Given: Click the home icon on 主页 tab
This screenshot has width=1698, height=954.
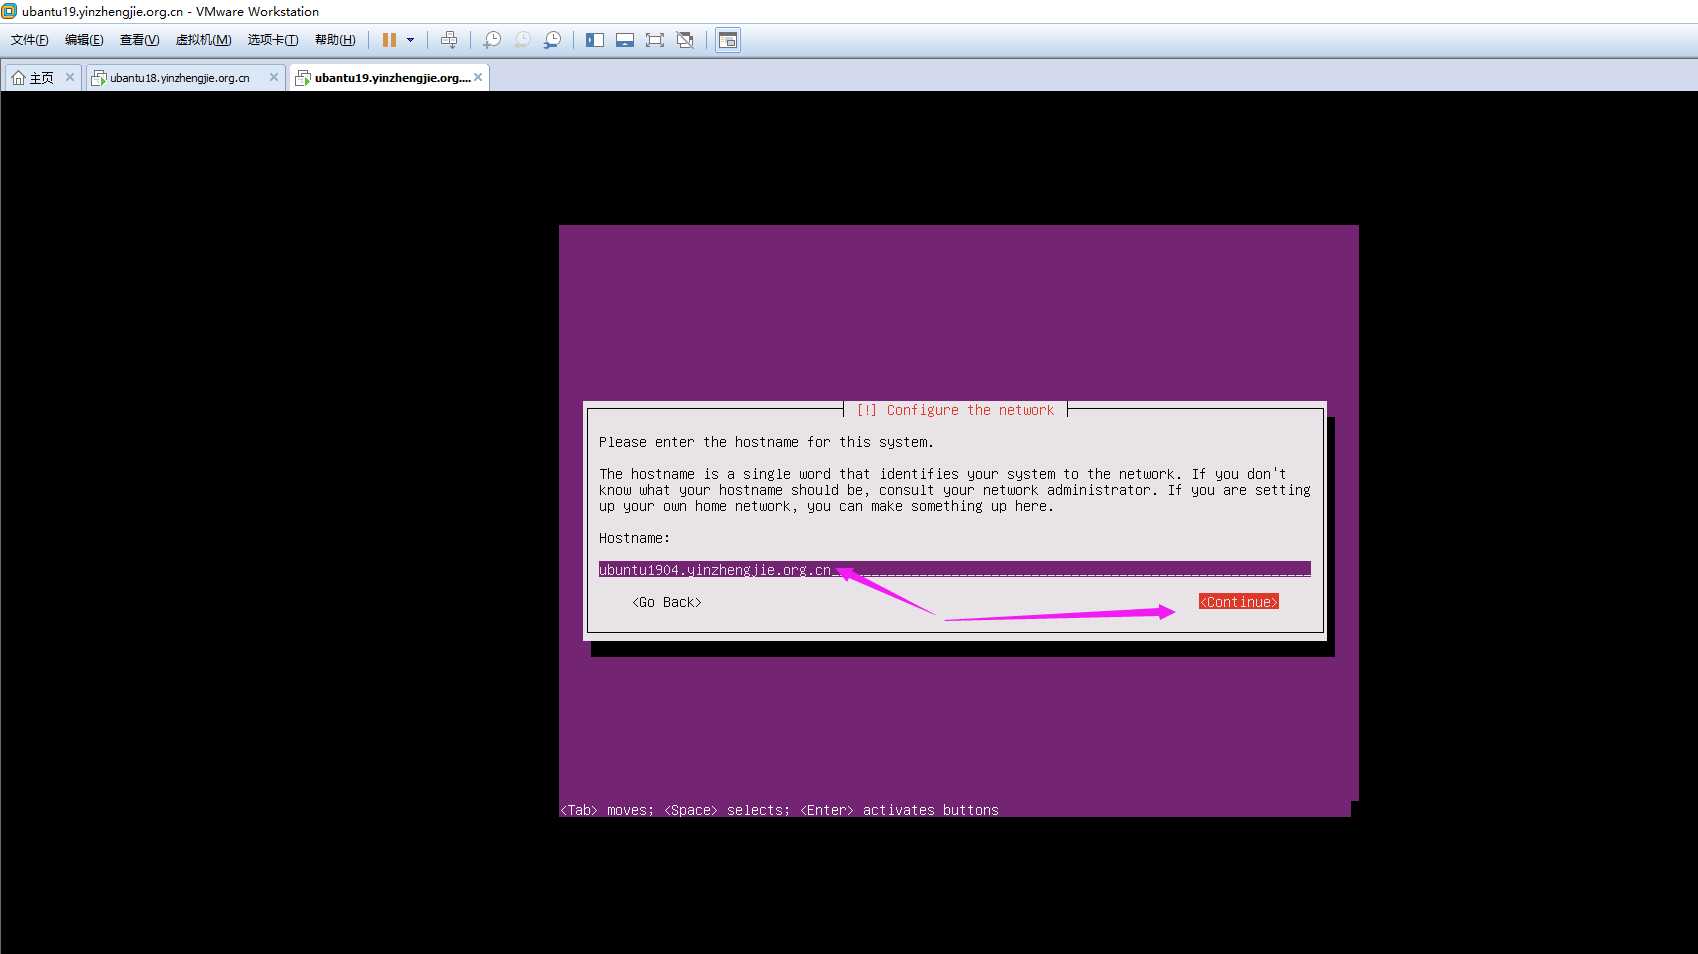Looking at the screenshot, I should tap(18, 78).
